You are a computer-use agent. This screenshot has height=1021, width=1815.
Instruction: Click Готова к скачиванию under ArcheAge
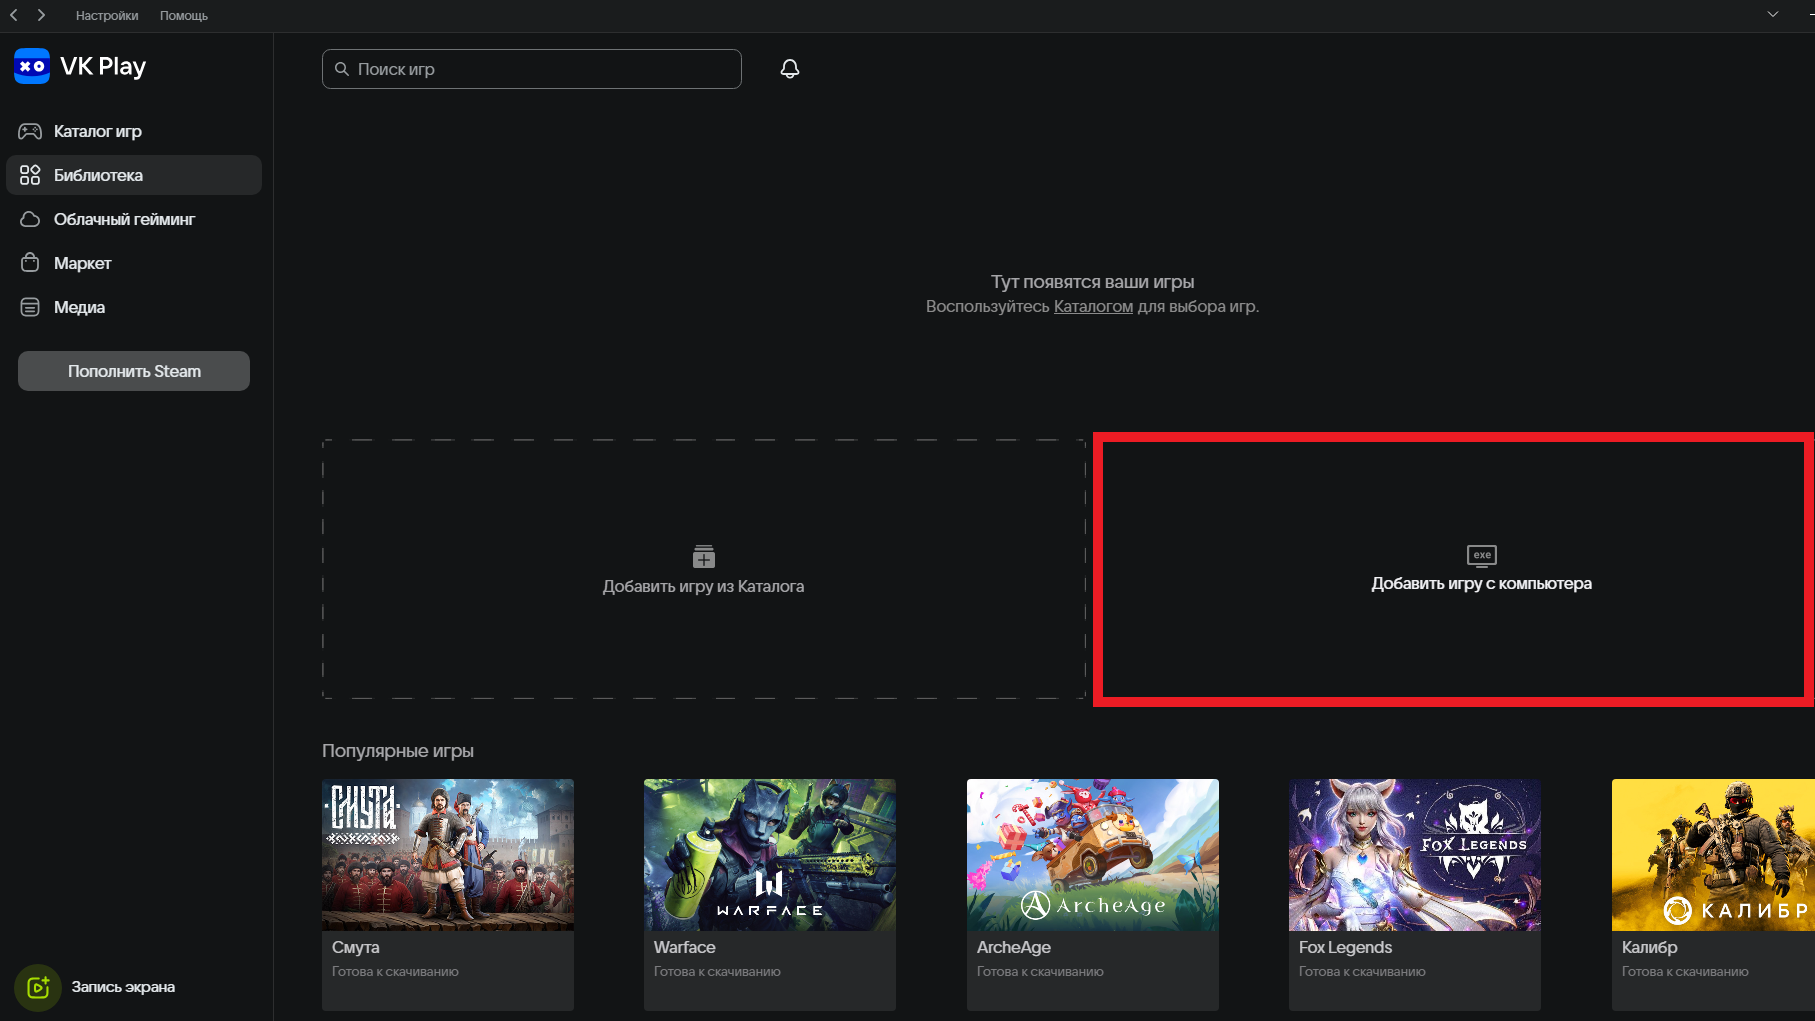point(1040,972)
